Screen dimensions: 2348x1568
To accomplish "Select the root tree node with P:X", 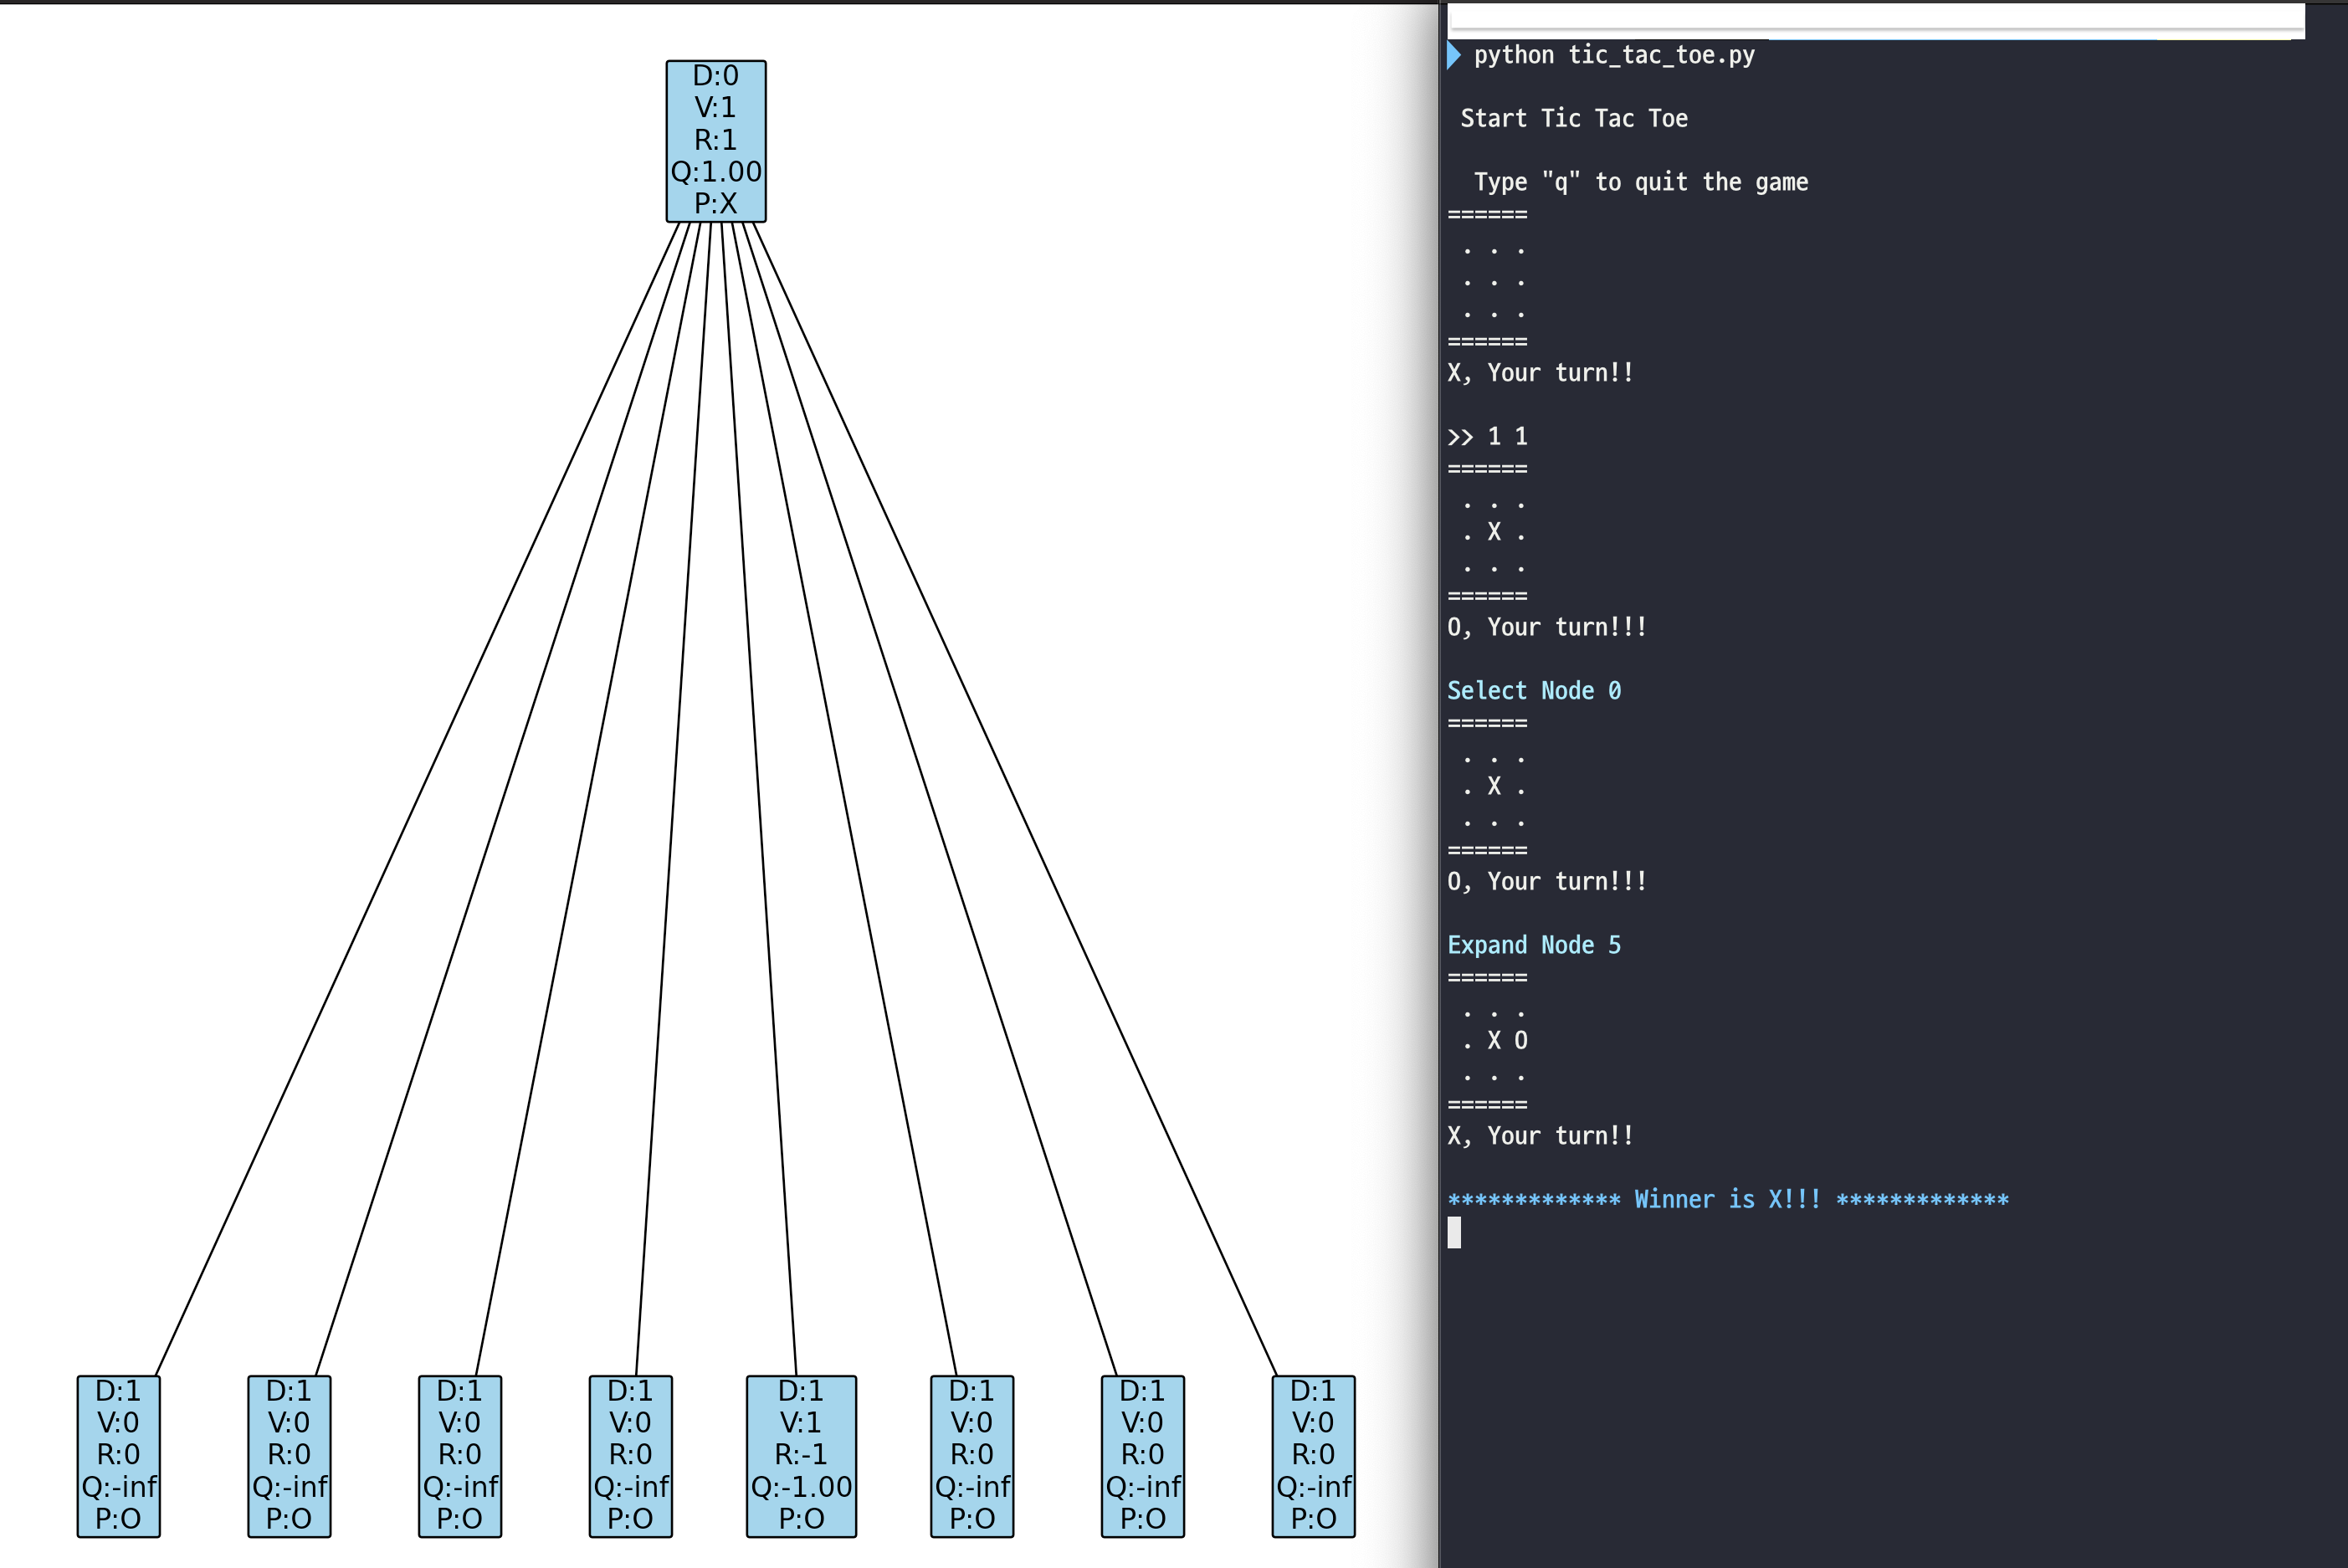I will pyautogui.click(x=716, y=141).
